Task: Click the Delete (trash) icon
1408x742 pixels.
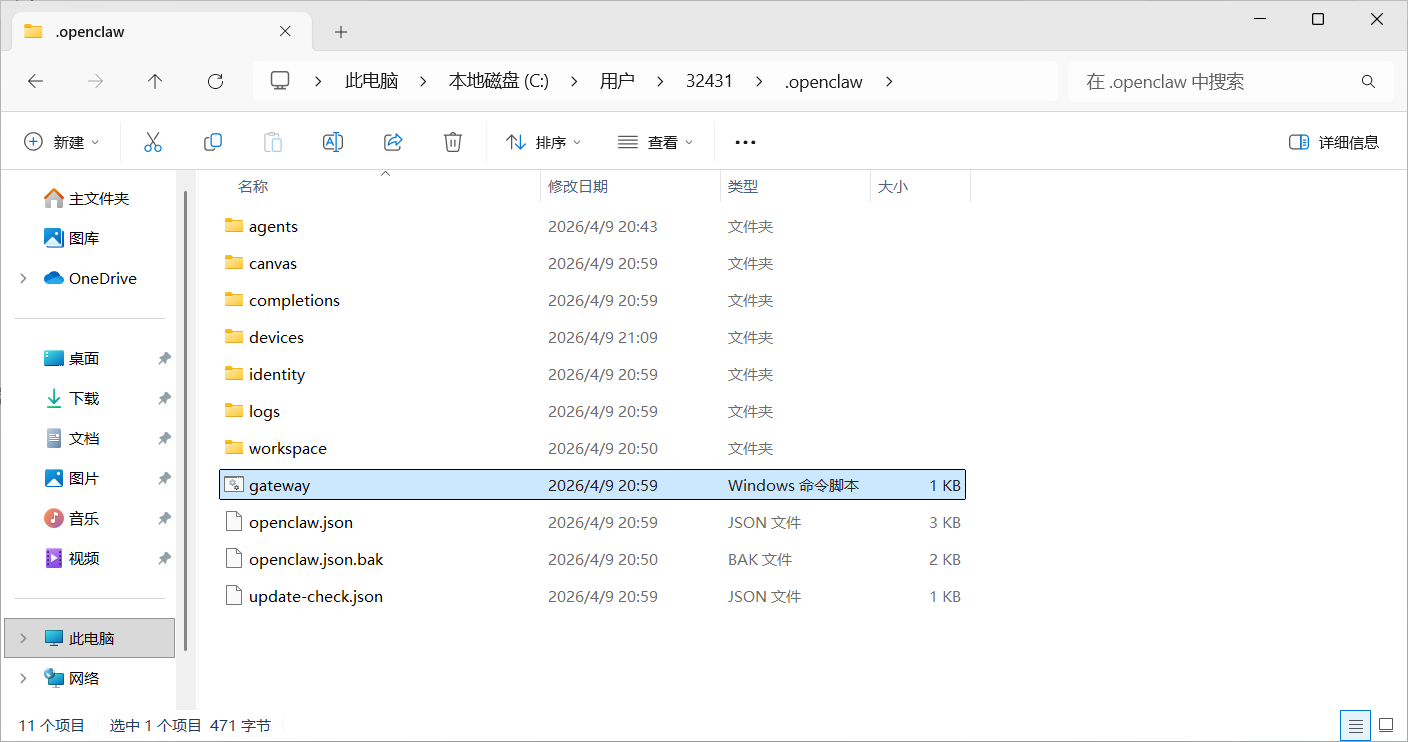Action: pyautogui.click(x=452, y=141)
